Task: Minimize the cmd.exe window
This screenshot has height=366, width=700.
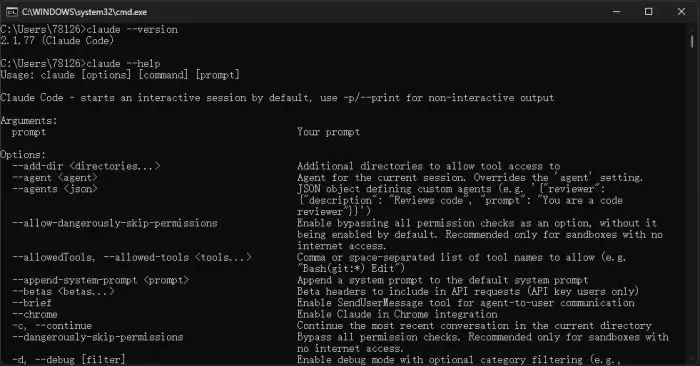Action: click(x=617, y=12)
